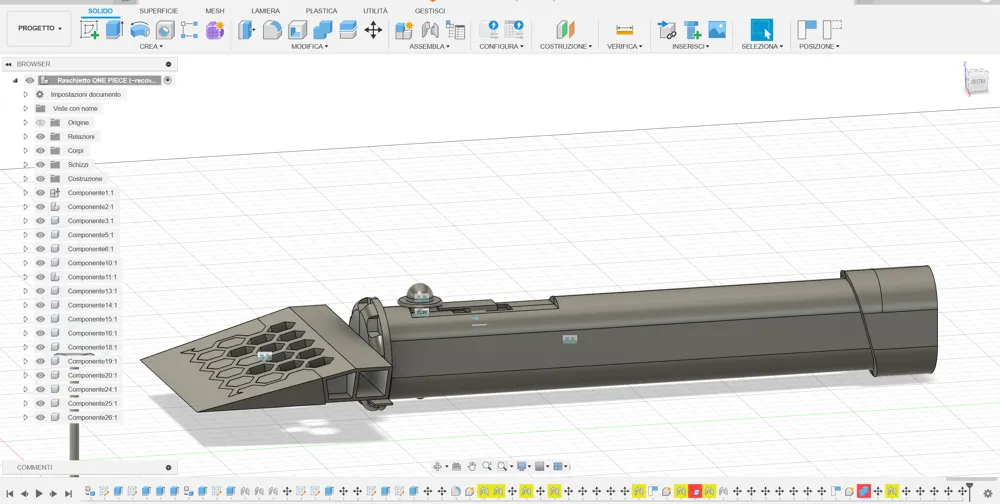Screen dimensions: 1000x504
Task: Hide Componente1:1 with its eye icon
Action: pyautogui.click(x=40, y=193)
